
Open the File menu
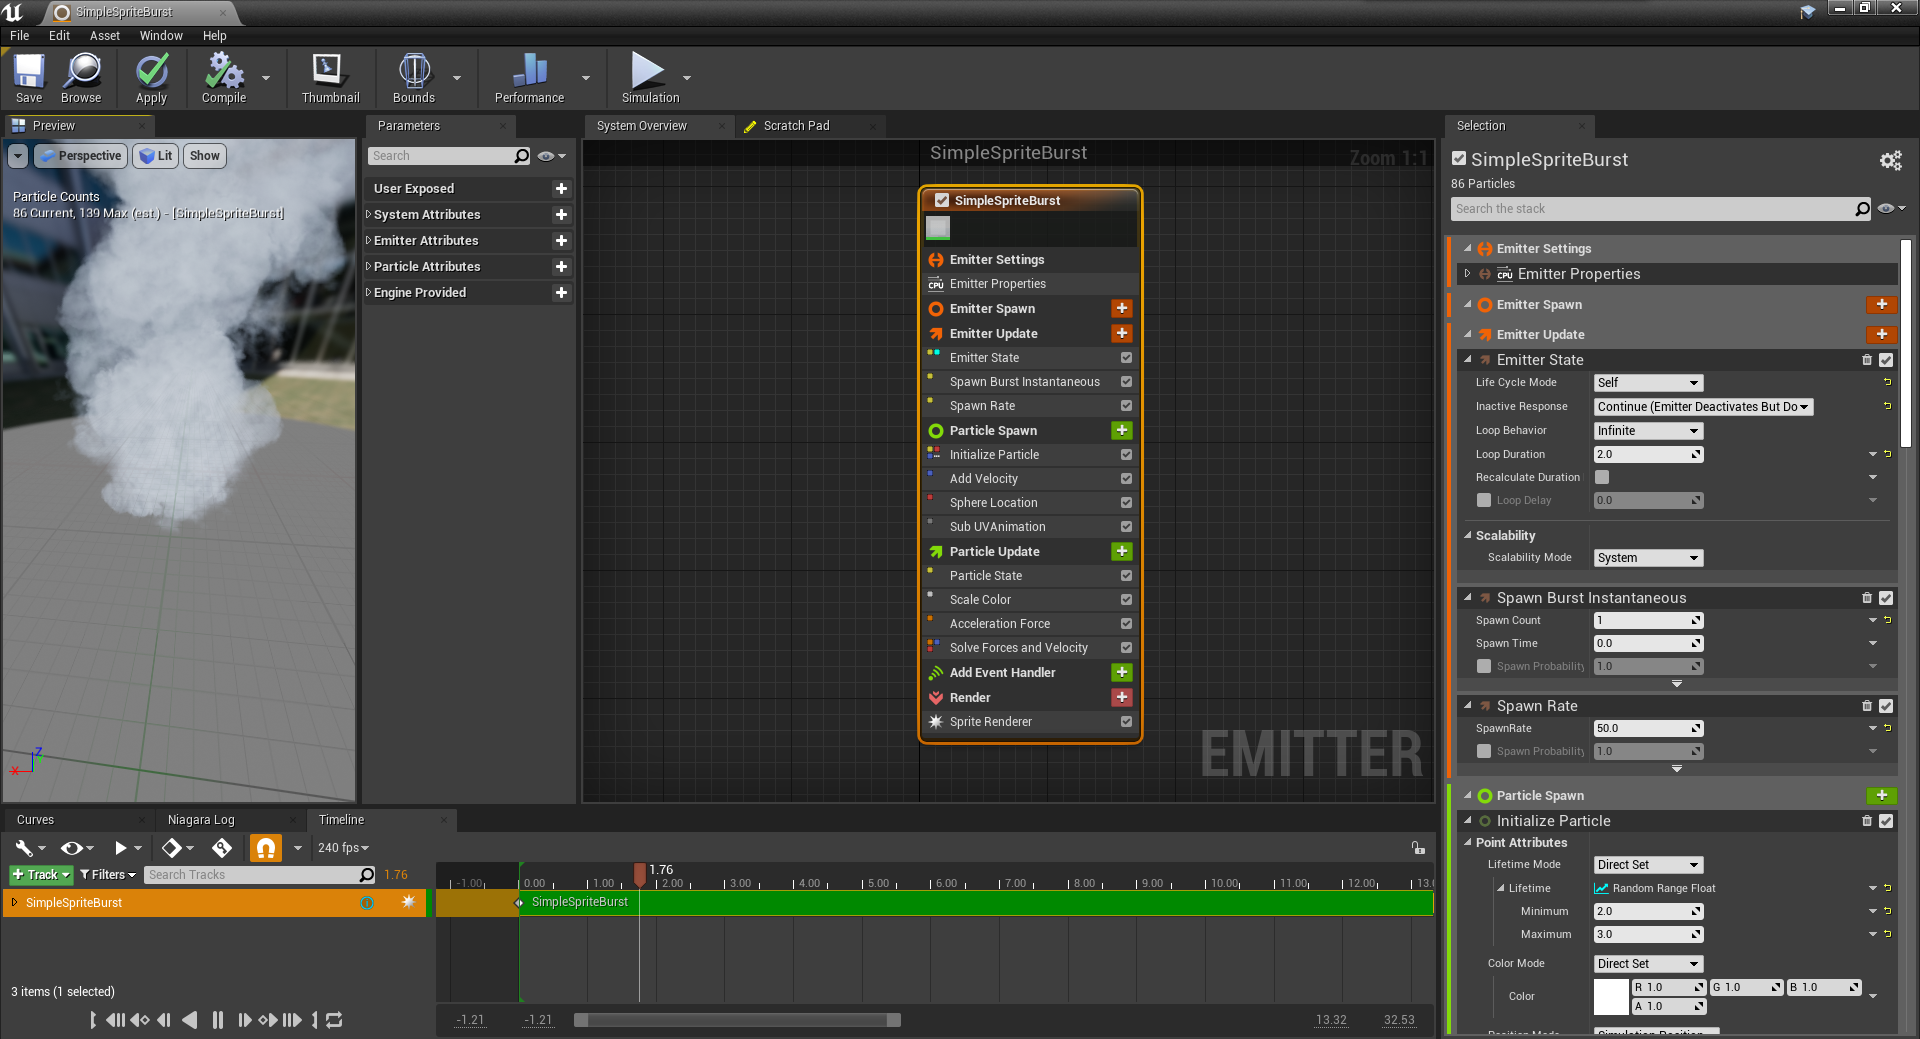click(20, 35)
